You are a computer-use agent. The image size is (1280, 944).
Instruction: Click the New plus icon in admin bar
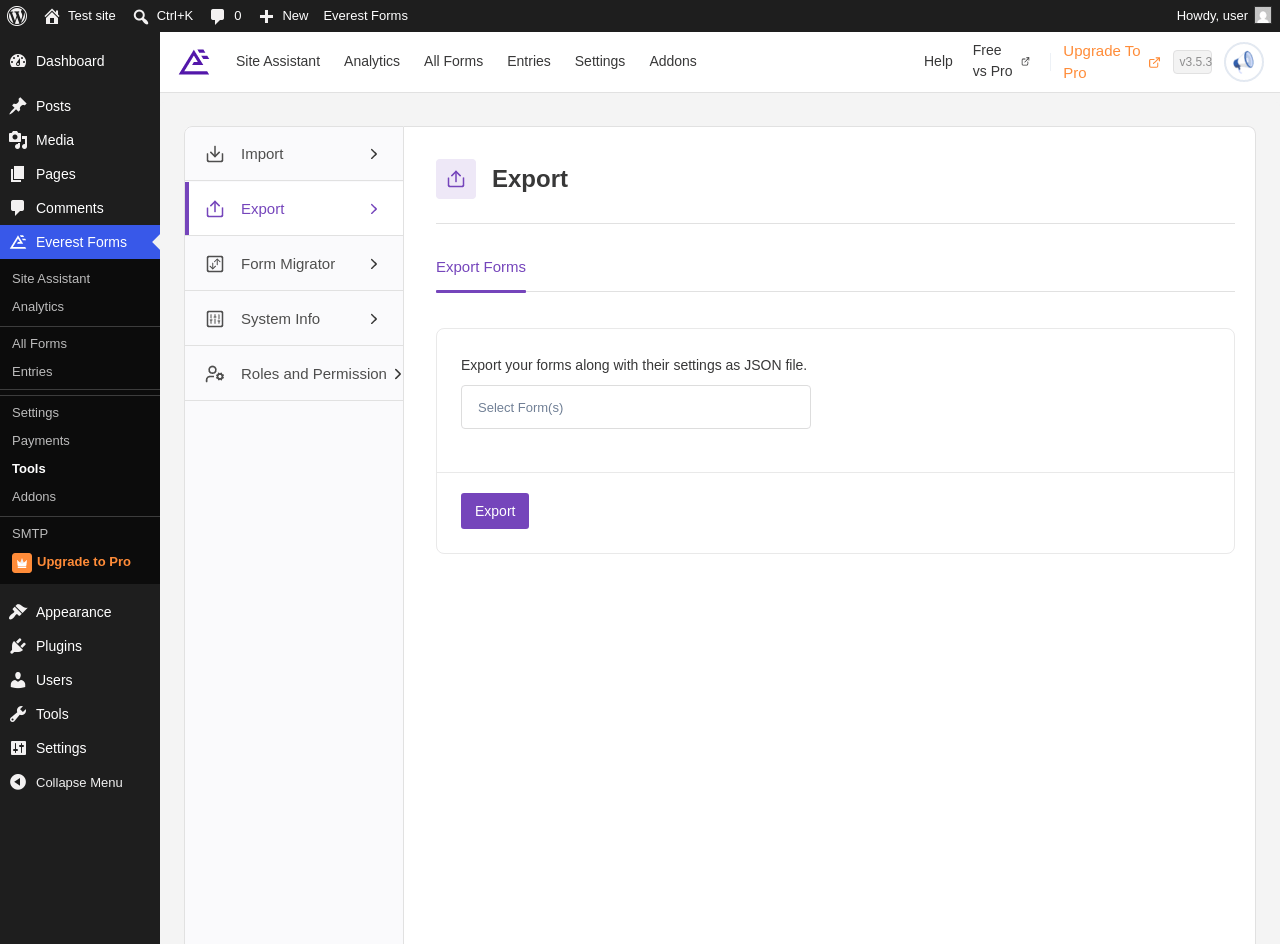tap(266, 16)
